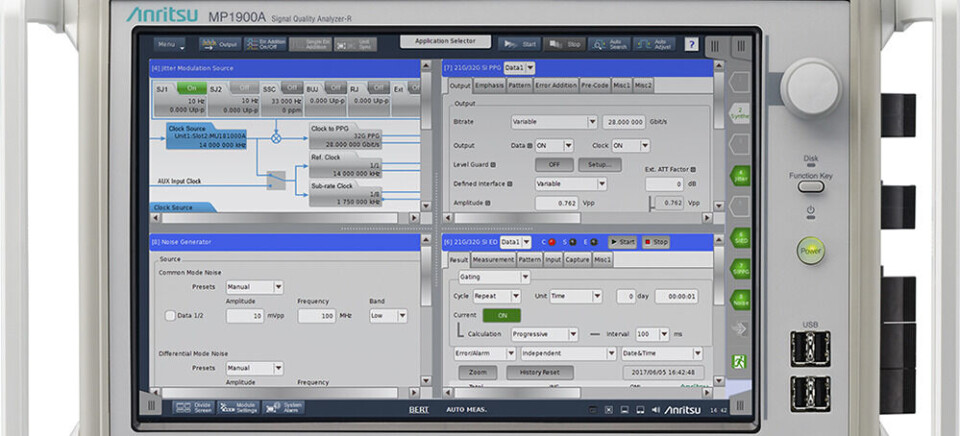Switch to the Pre-Code tab
Image resolution: width=960 pixels, height=436 pixels.
point(596,86)
